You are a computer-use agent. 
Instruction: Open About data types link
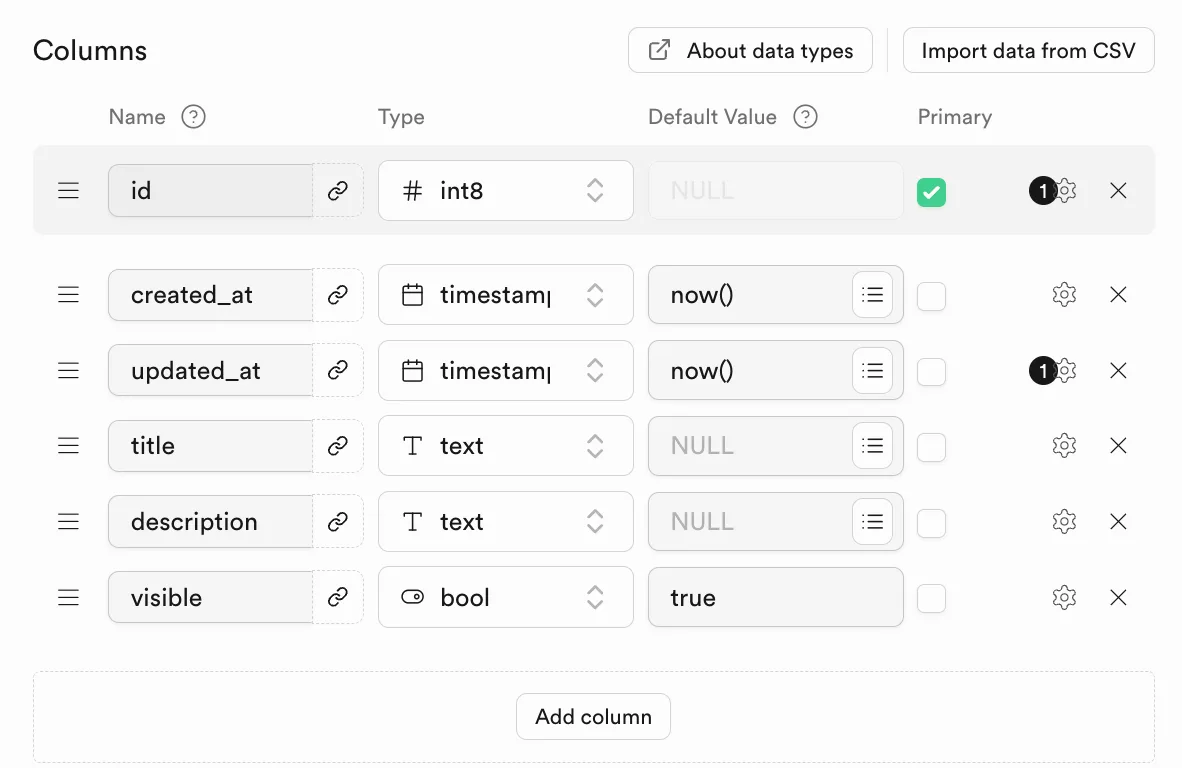[750, 50]
